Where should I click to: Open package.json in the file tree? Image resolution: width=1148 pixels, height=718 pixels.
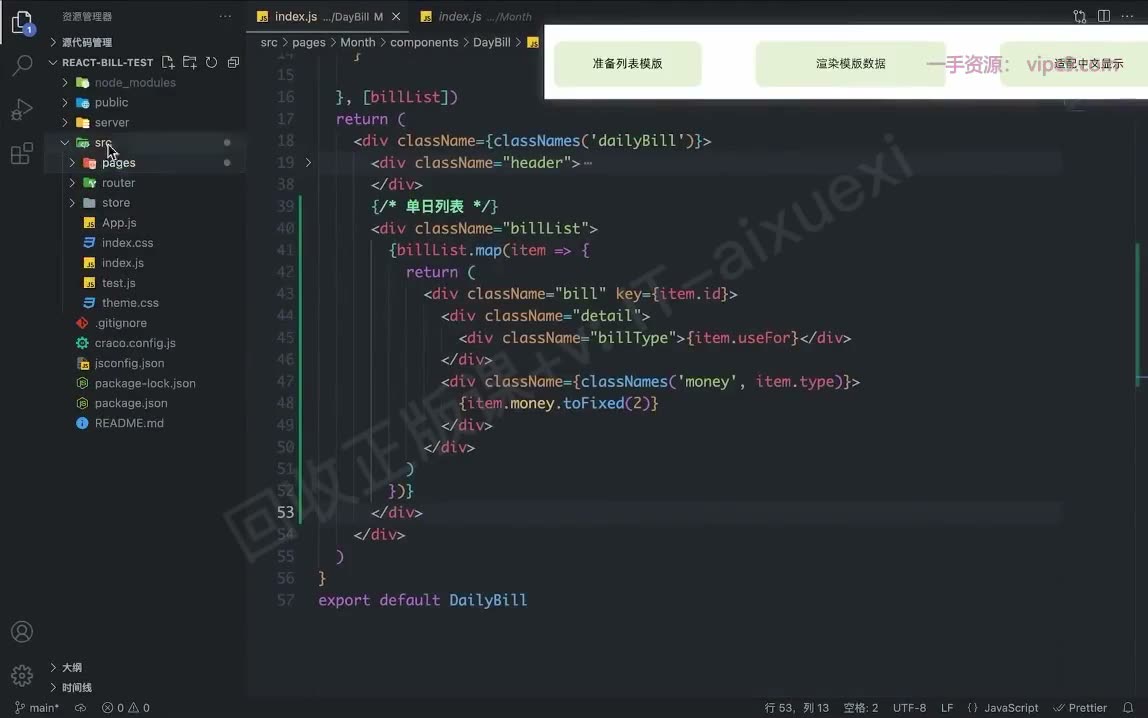click(131, 403)
